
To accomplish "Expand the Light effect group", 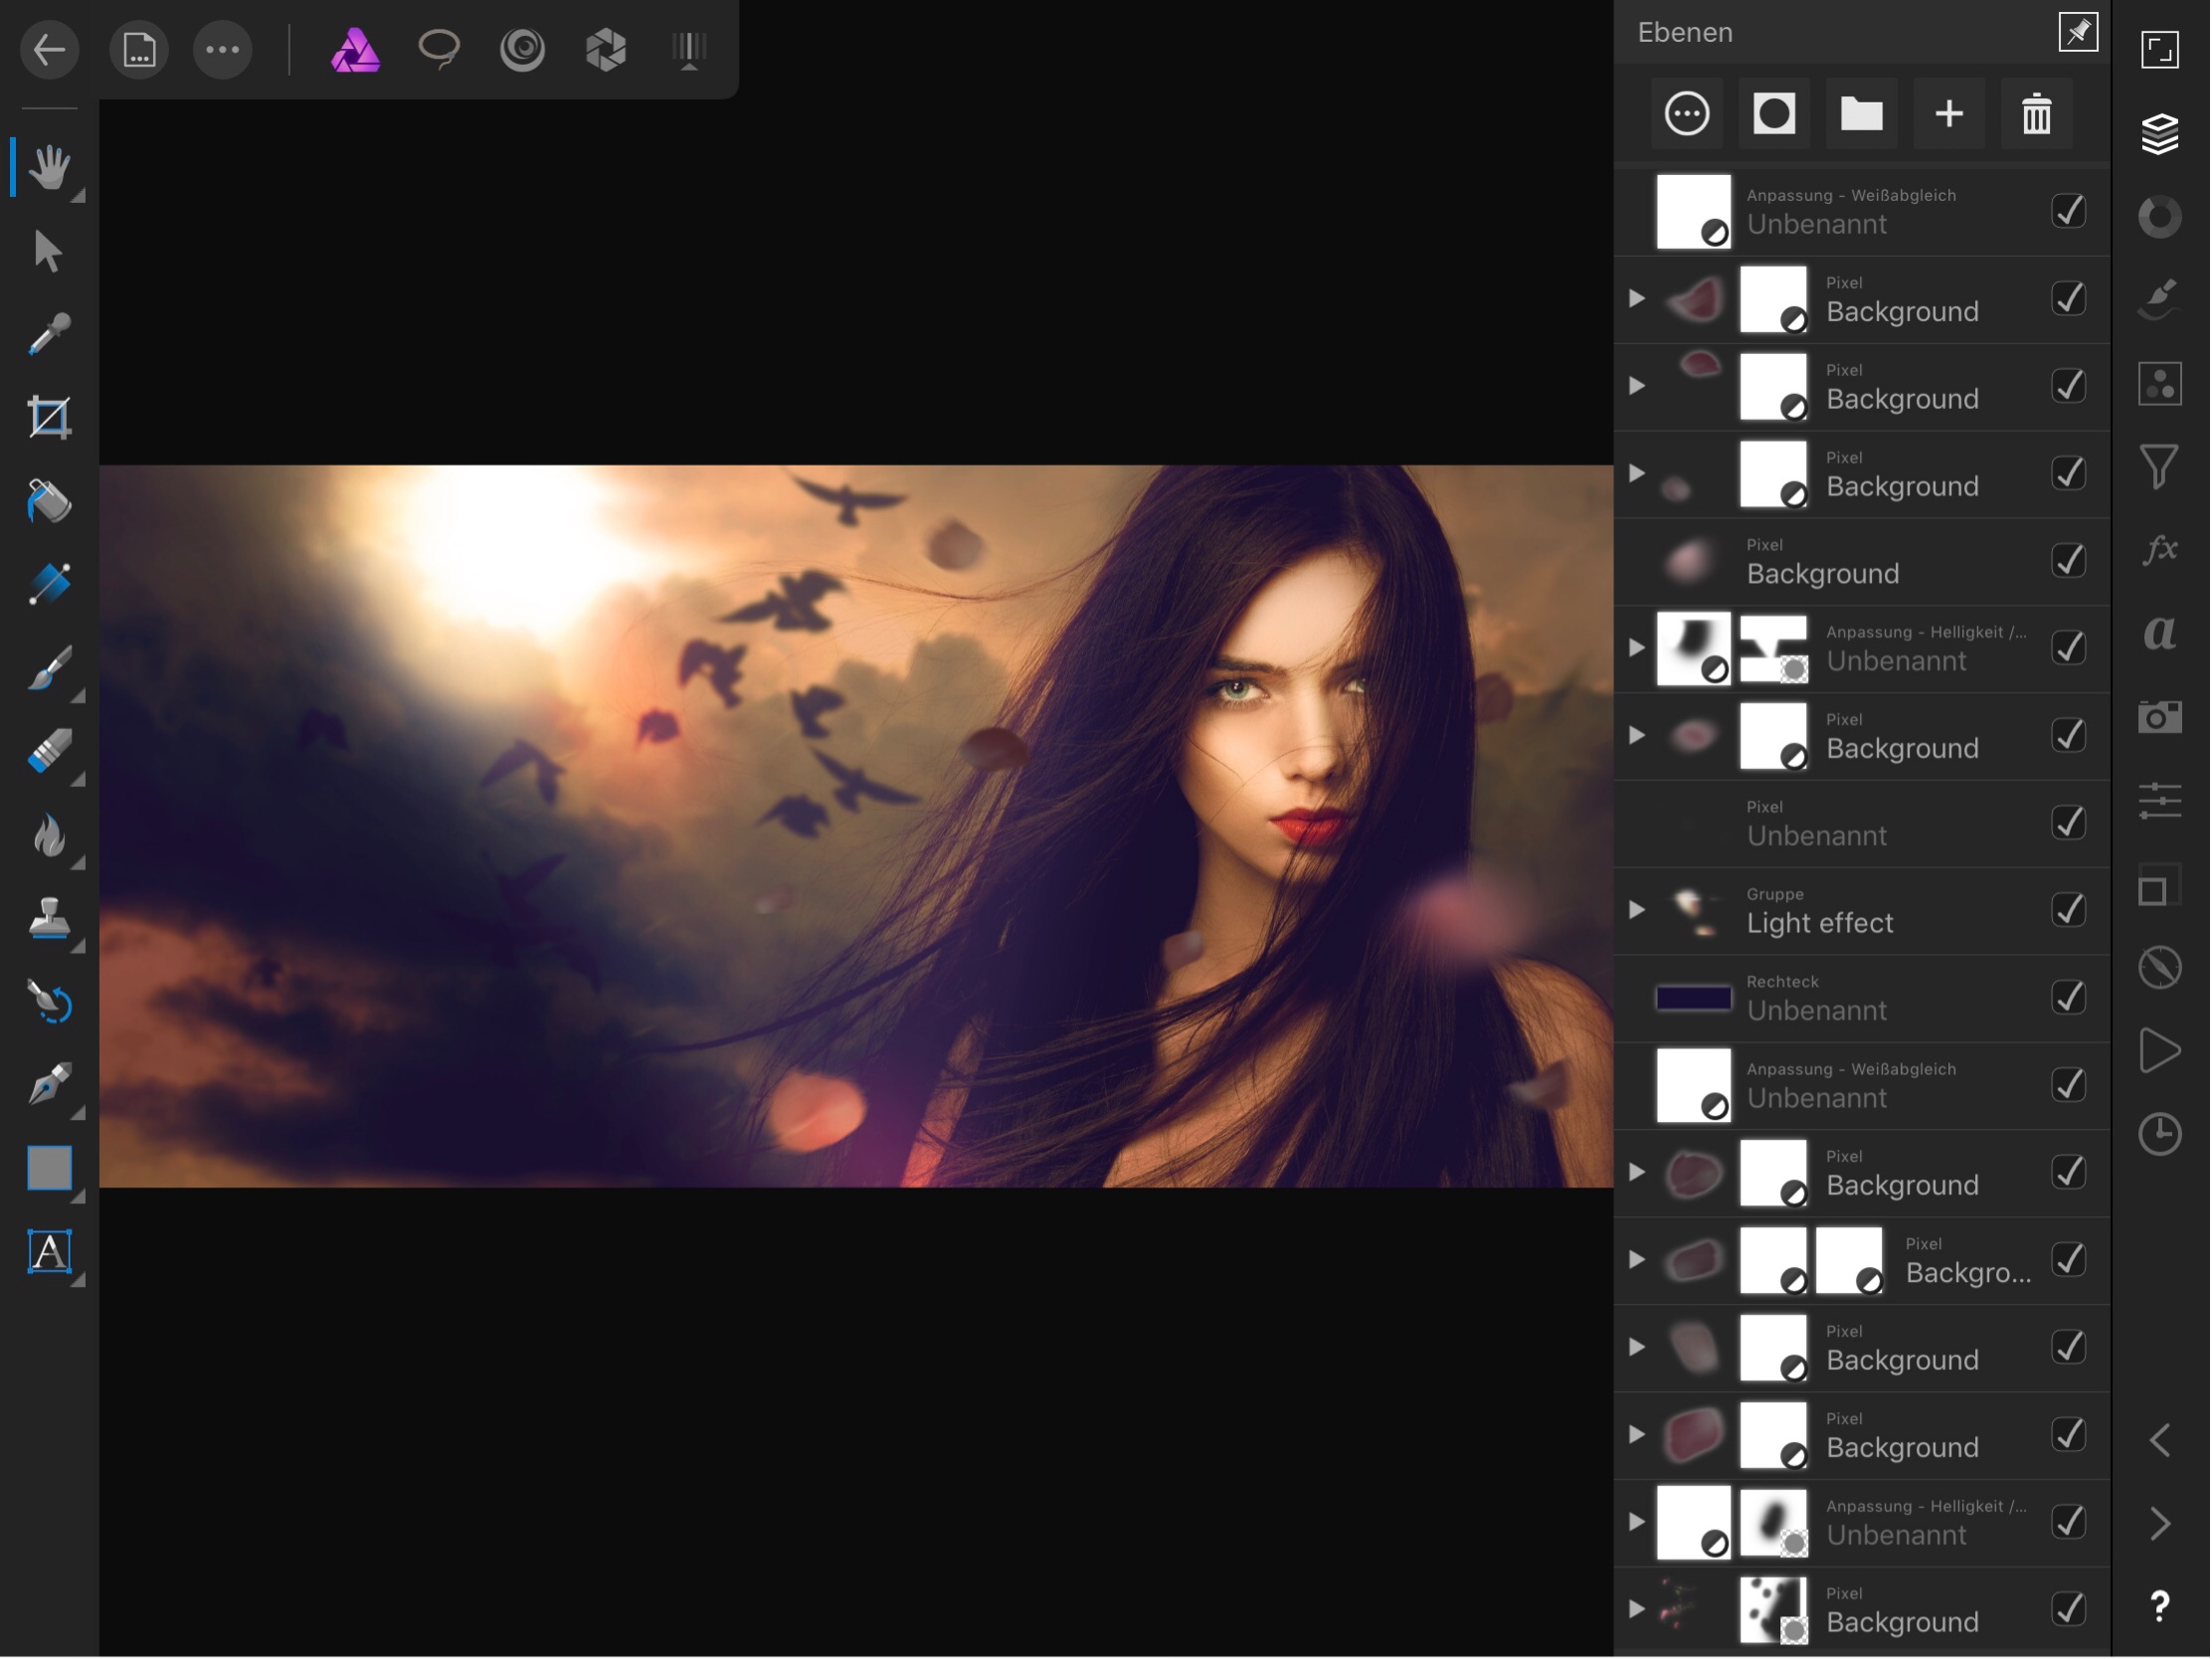I will [1637, 909].
